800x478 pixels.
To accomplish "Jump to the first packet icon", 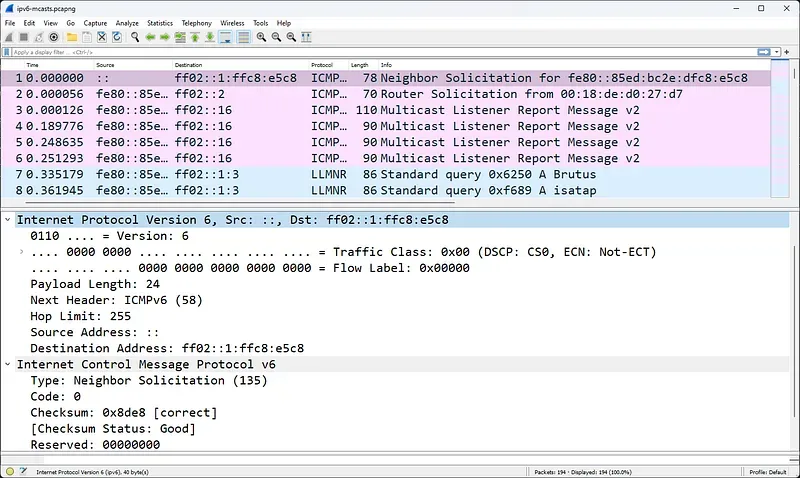I will 195,37.
